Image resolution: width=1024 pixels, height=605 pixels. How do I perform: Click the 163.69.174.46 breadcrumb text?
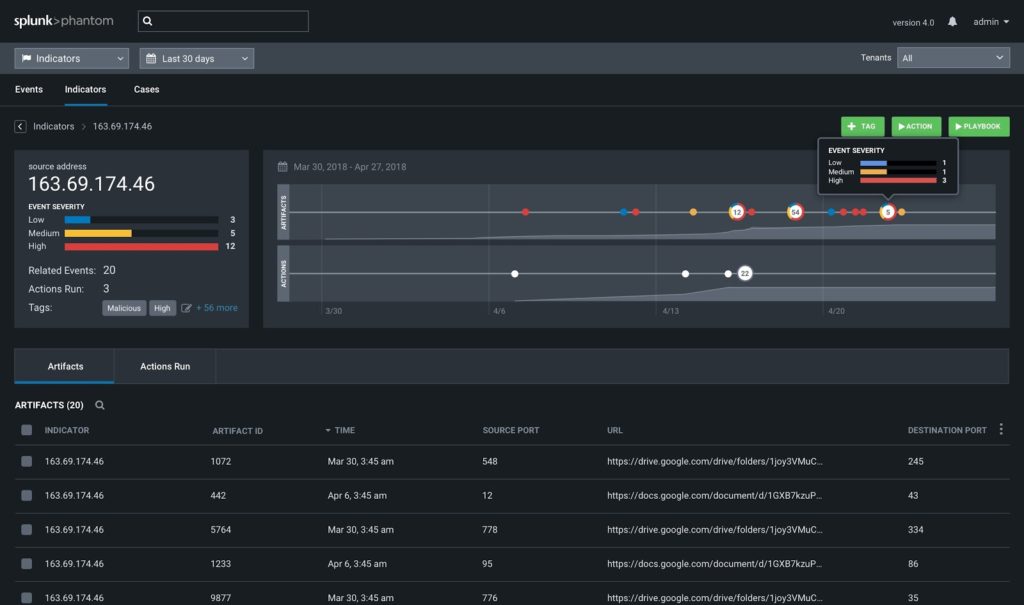pyautogui.click(x=122, y=126)
